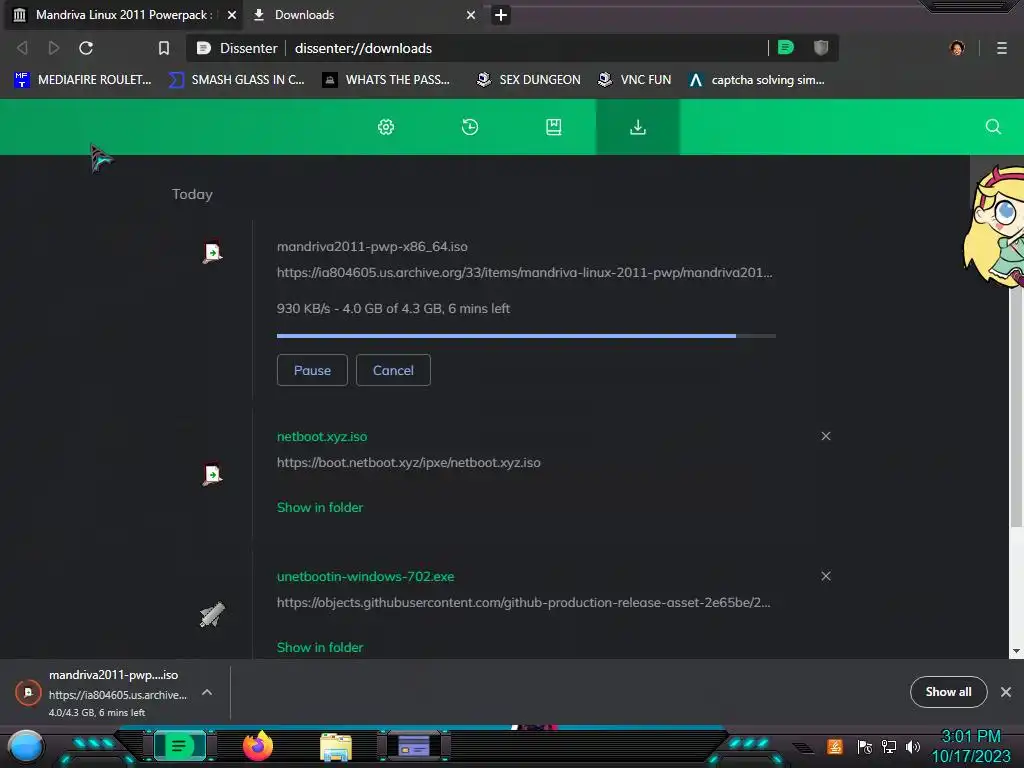This screenshot has width=1024, height=768.
Task: Go back with the browser back arrow
Action: 22,48
